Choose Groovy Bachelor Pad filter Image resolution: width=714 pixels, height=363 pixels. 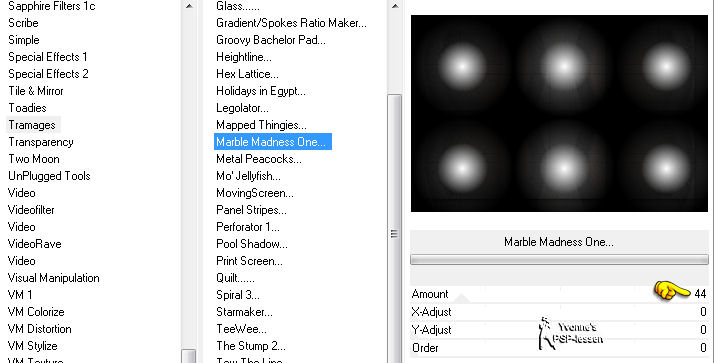coord(271,40)
